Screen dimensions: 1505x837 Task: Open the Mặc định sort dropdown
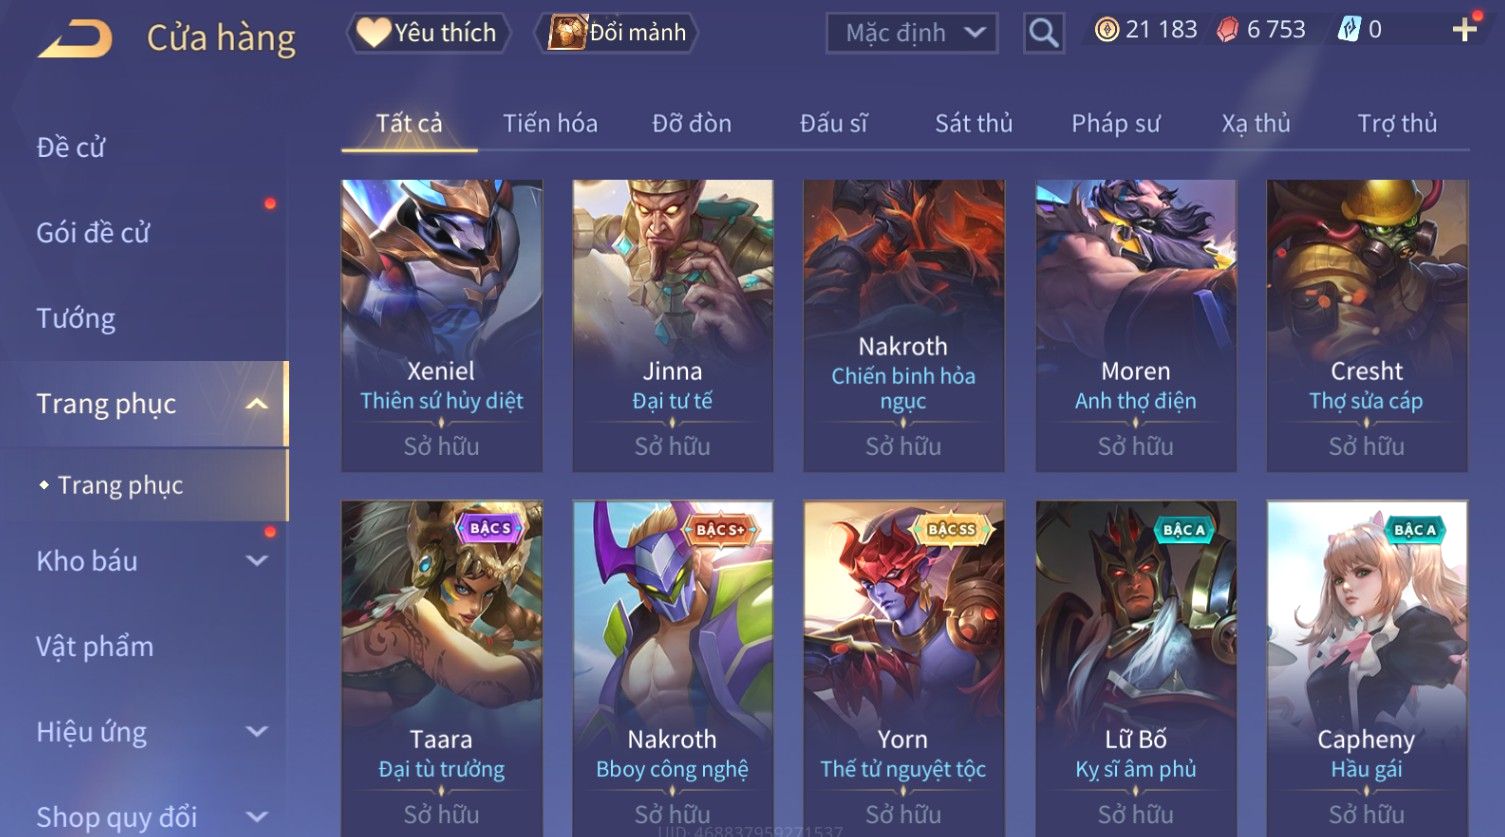click(912, 33)
